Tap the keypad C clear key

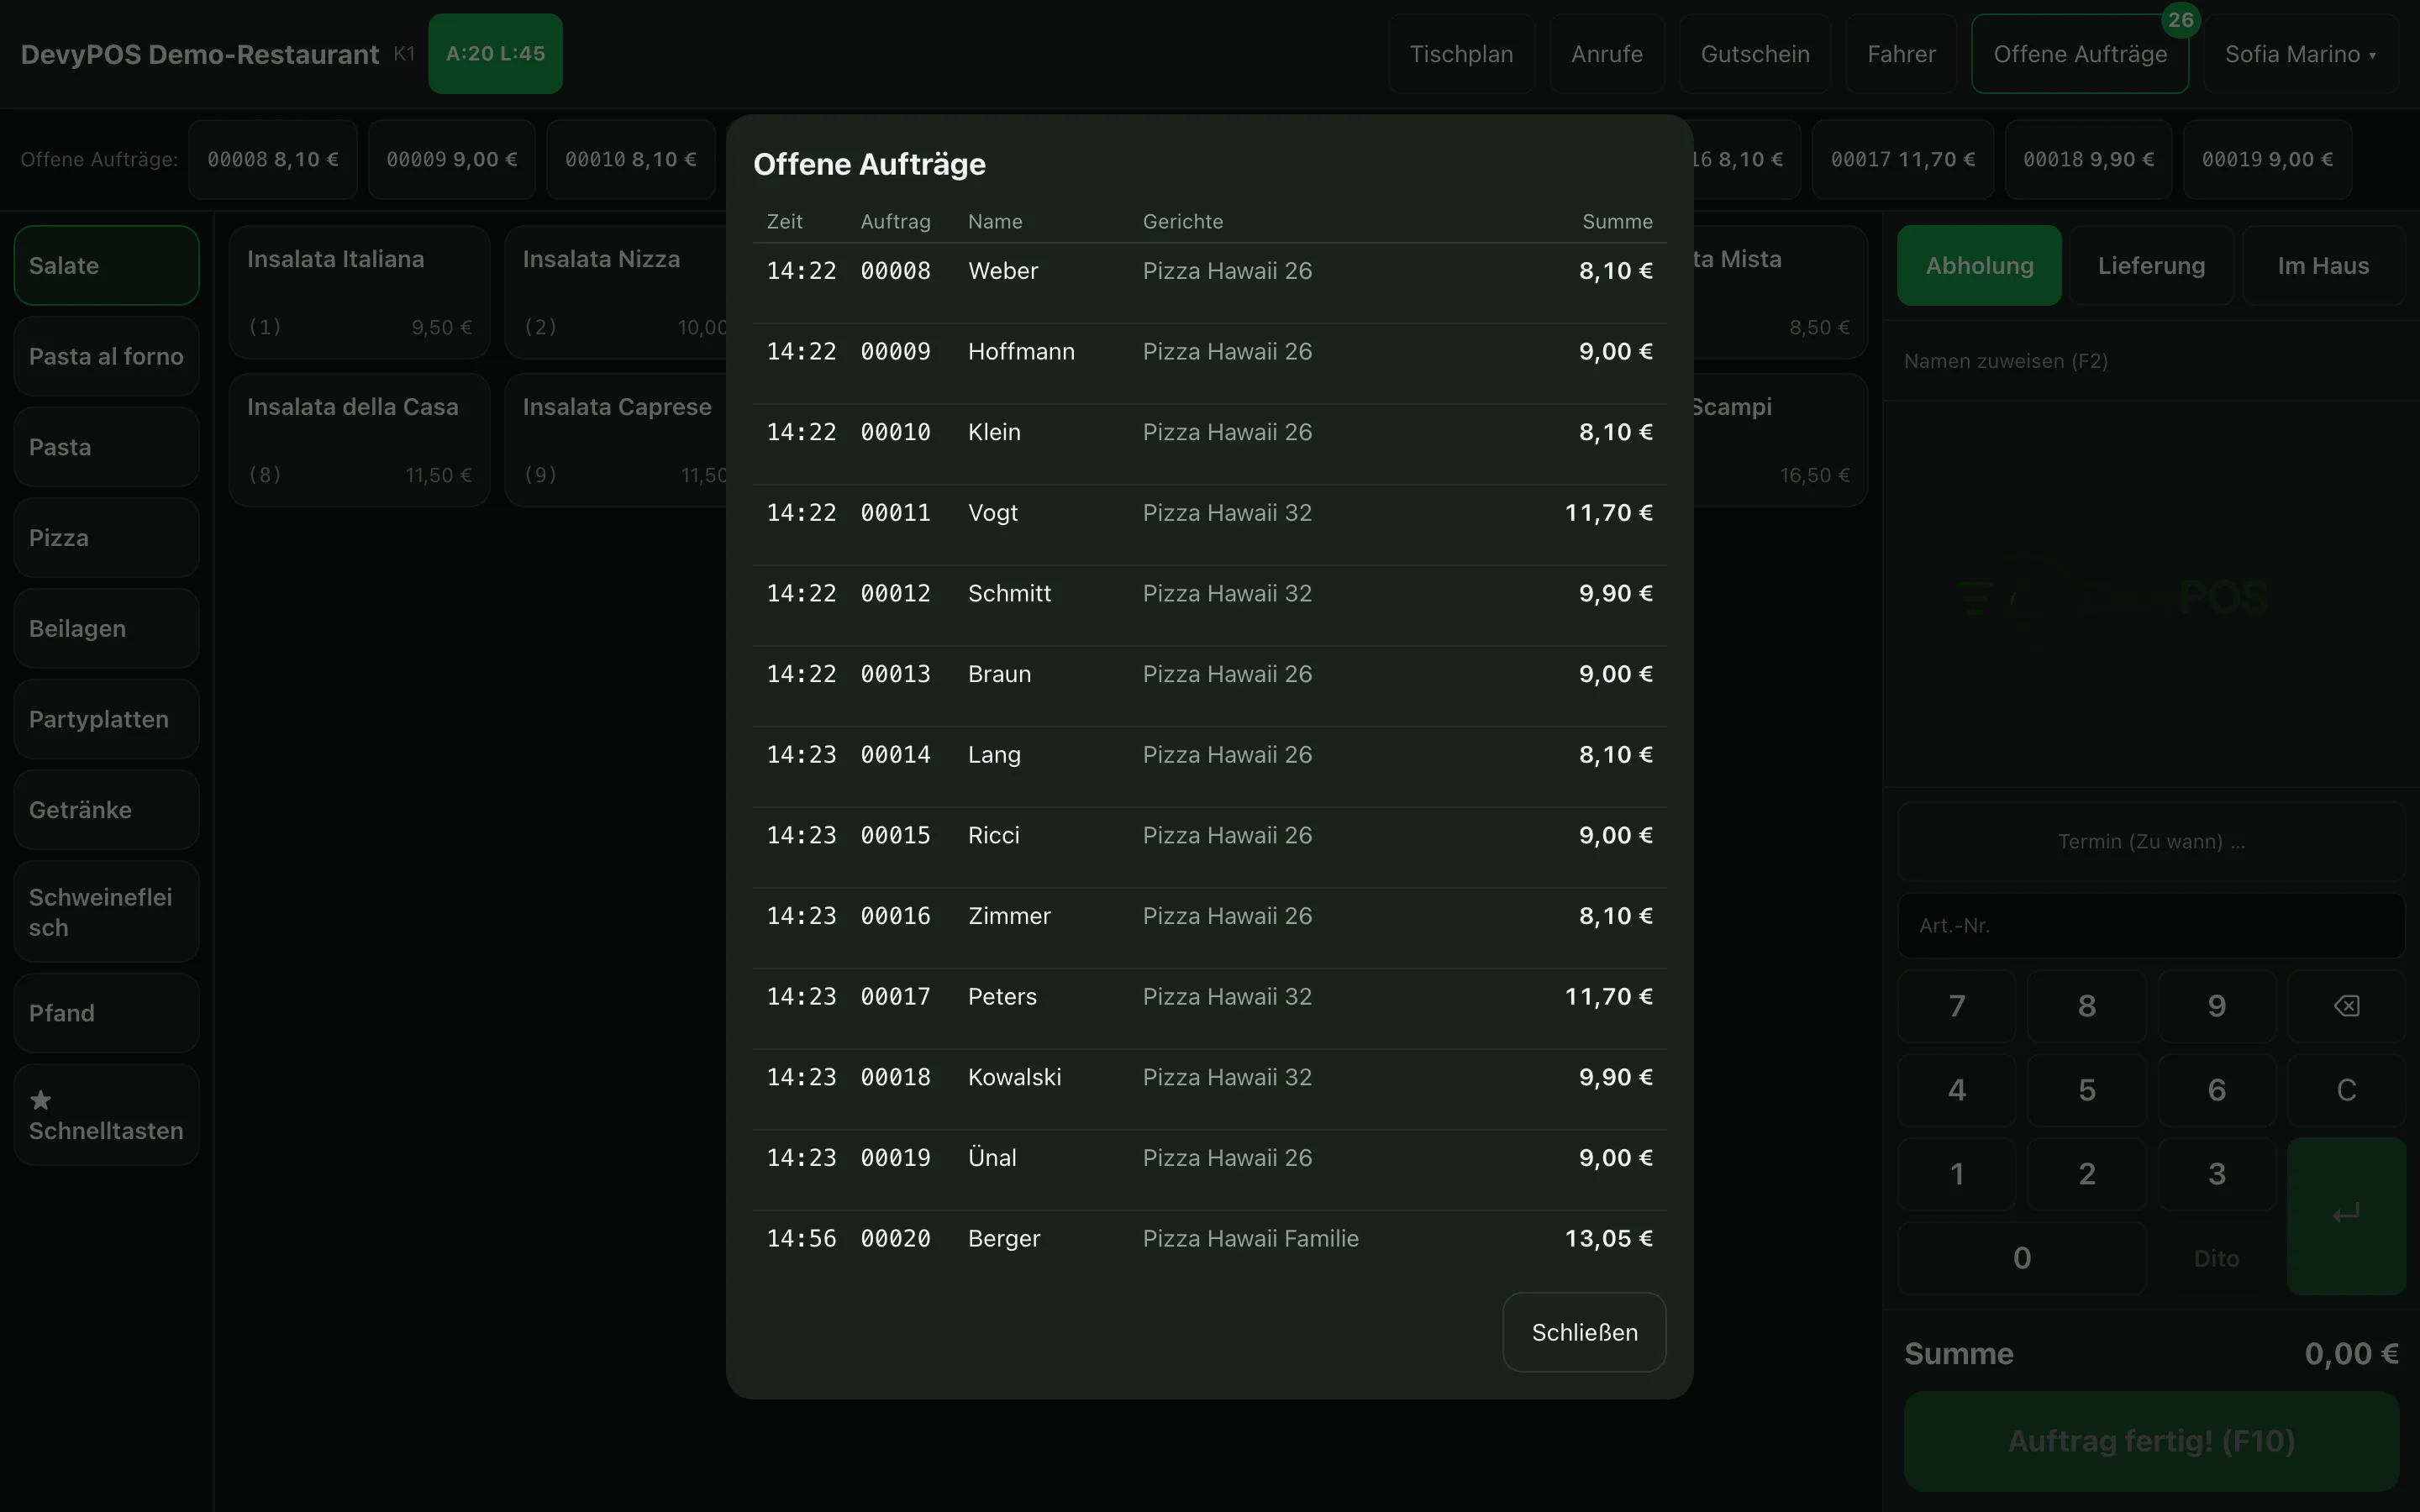[x=2346, y=1090]
